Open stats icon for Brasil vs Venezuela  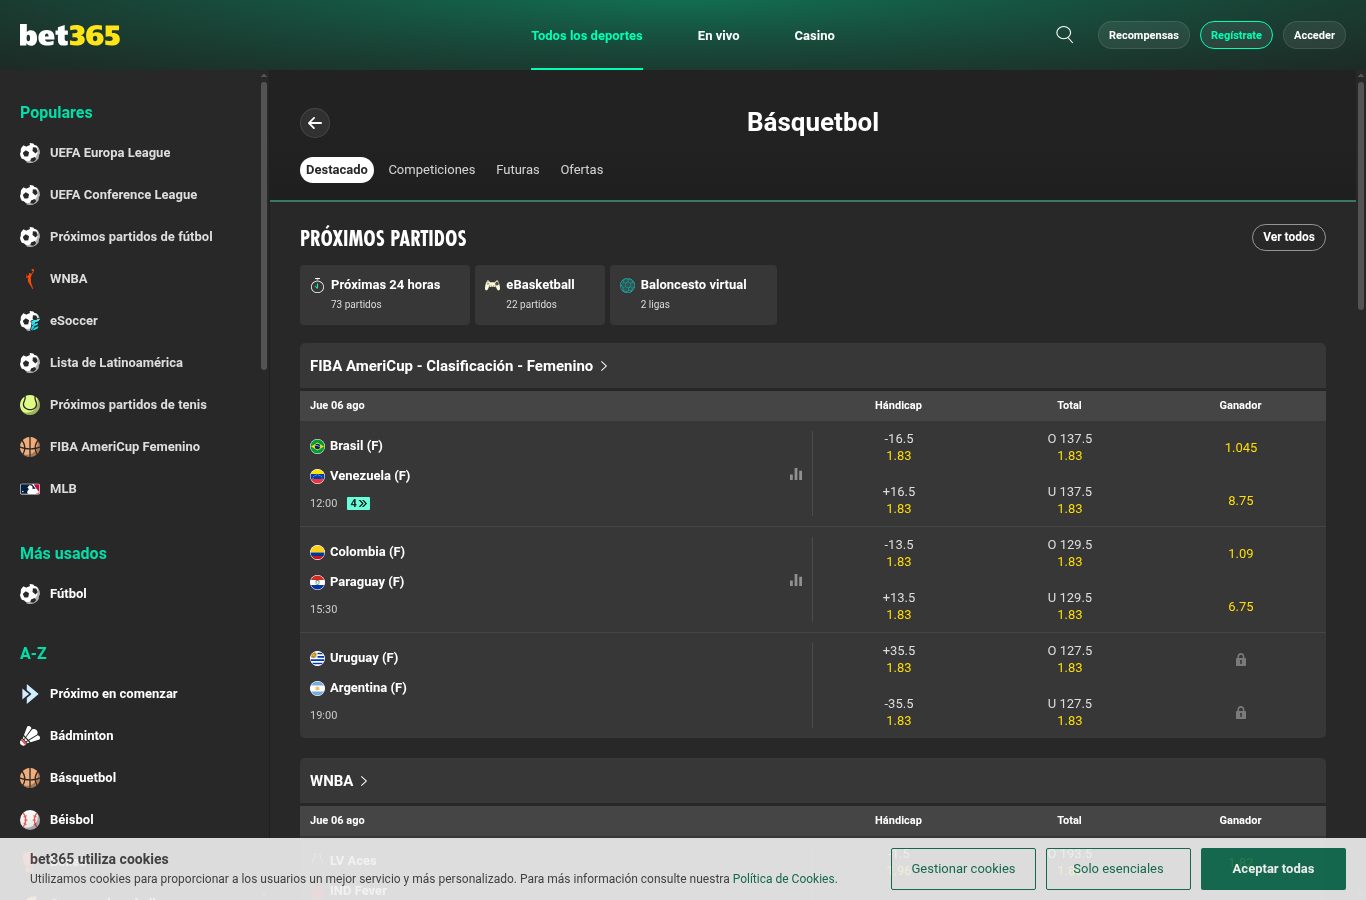(x=796, y=474)
